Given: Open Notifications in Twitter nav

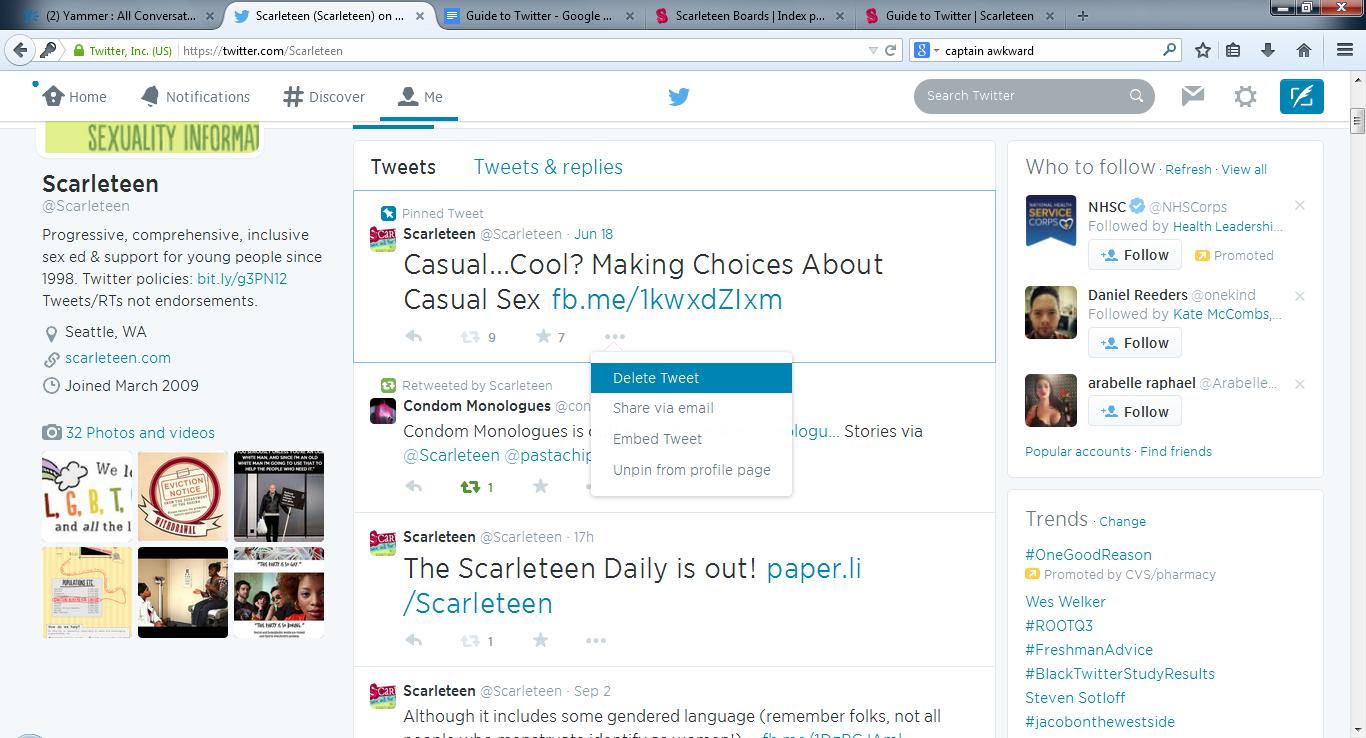Looking at the screenshot, I should tap(195, 97).
